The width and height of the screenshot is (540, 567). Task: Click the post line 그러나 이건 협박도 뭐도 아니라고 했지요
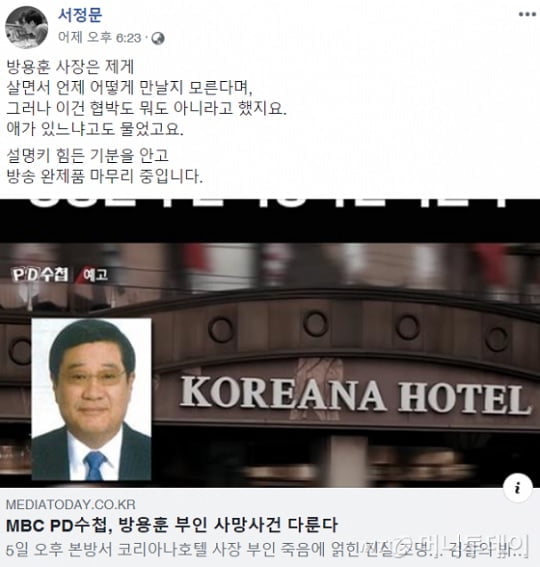[146, 108]
